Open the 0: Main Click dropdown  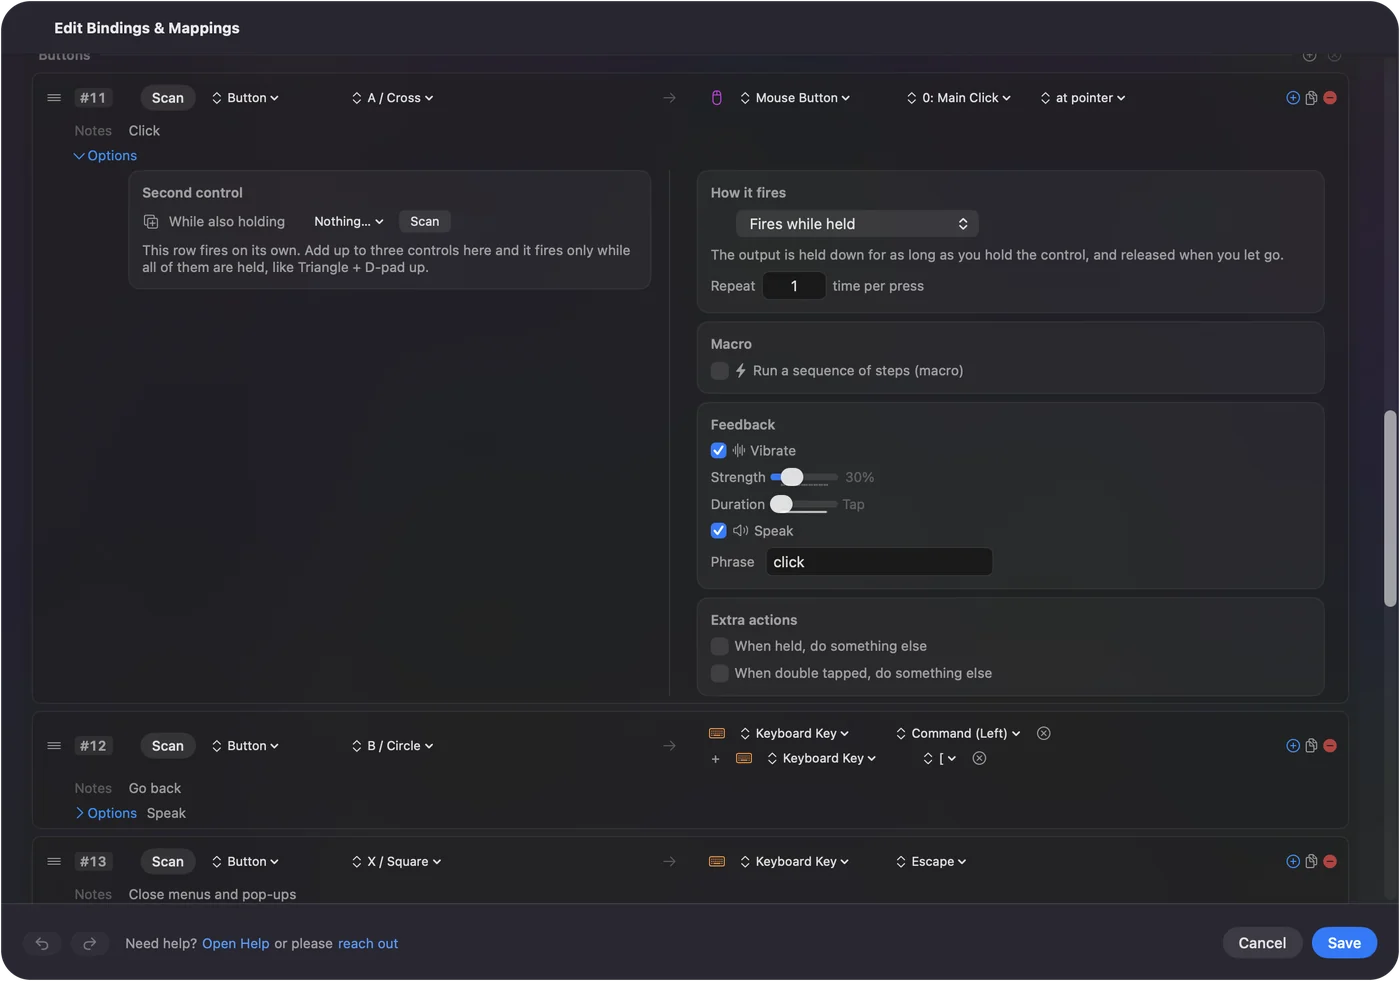[x=959, y=98]
